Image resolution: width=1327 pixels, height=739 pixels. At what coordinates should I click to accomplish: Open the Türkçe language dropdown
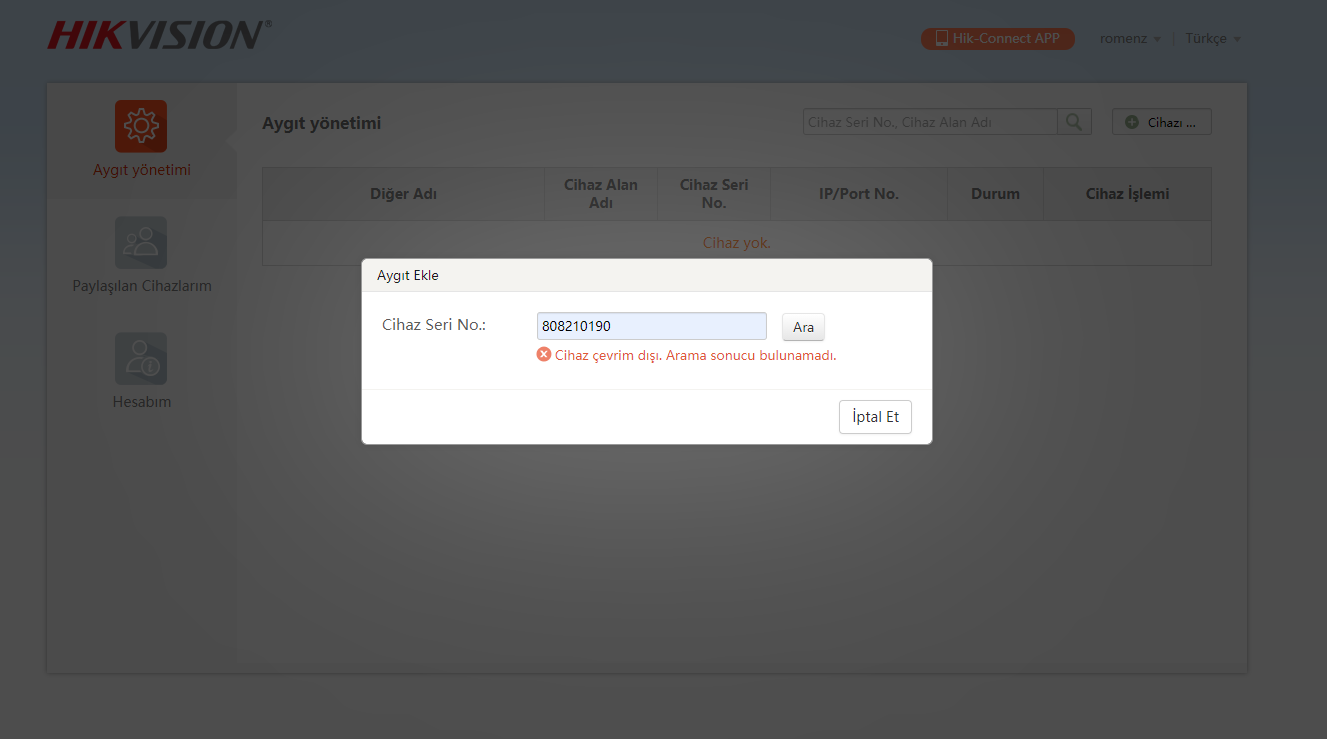(1212, 39)
